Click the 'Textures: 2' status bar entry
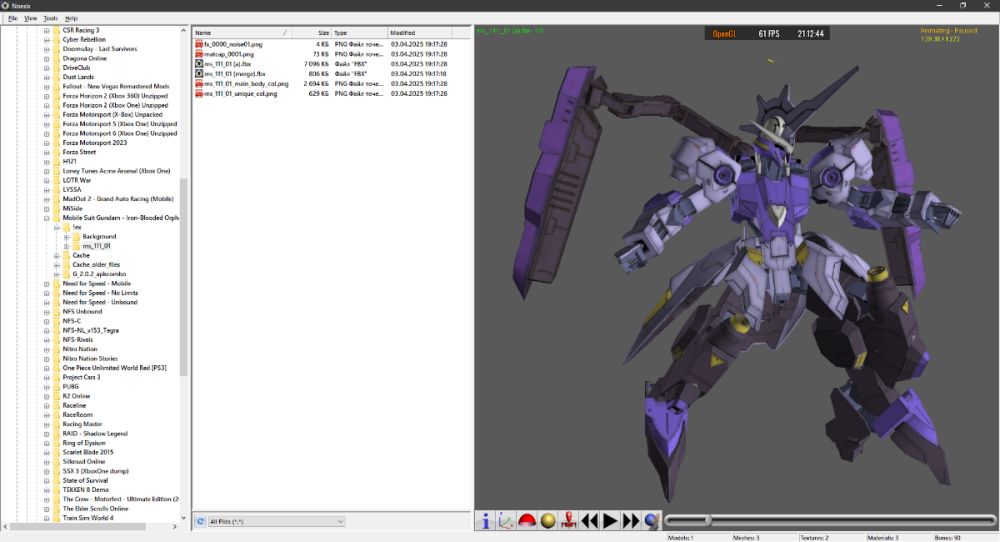The image size is (1000, 542). (x=814, y=538)
